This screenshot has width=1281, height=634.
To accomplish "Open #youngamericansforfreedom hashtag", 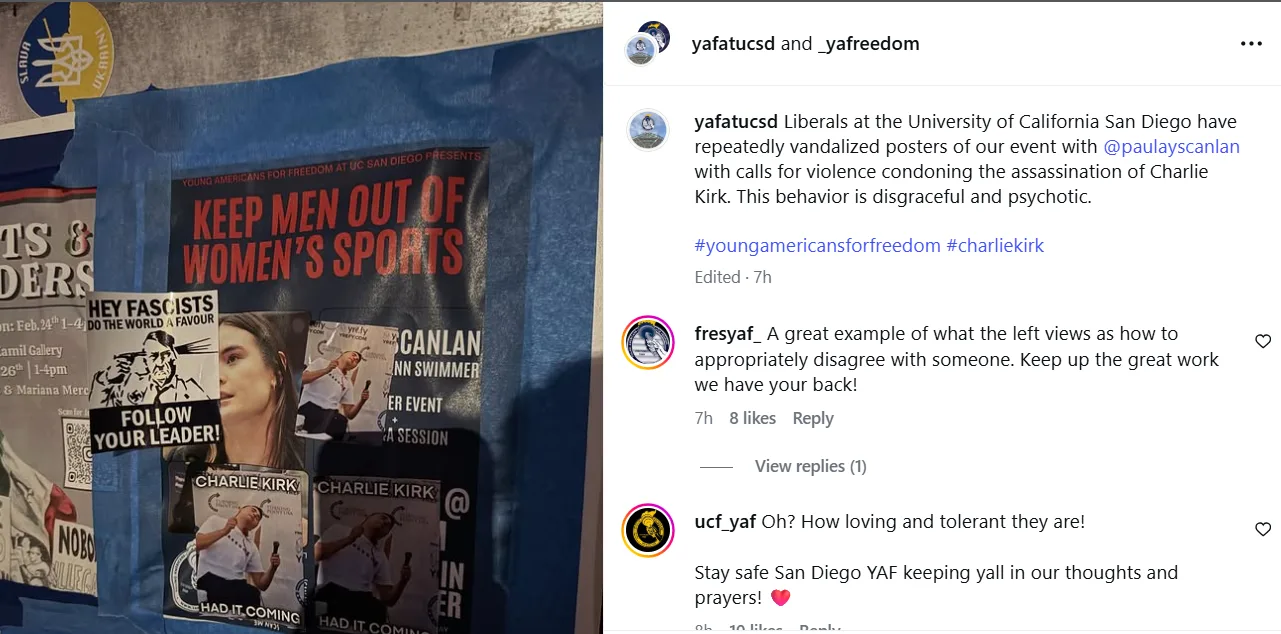I will 818,245.
